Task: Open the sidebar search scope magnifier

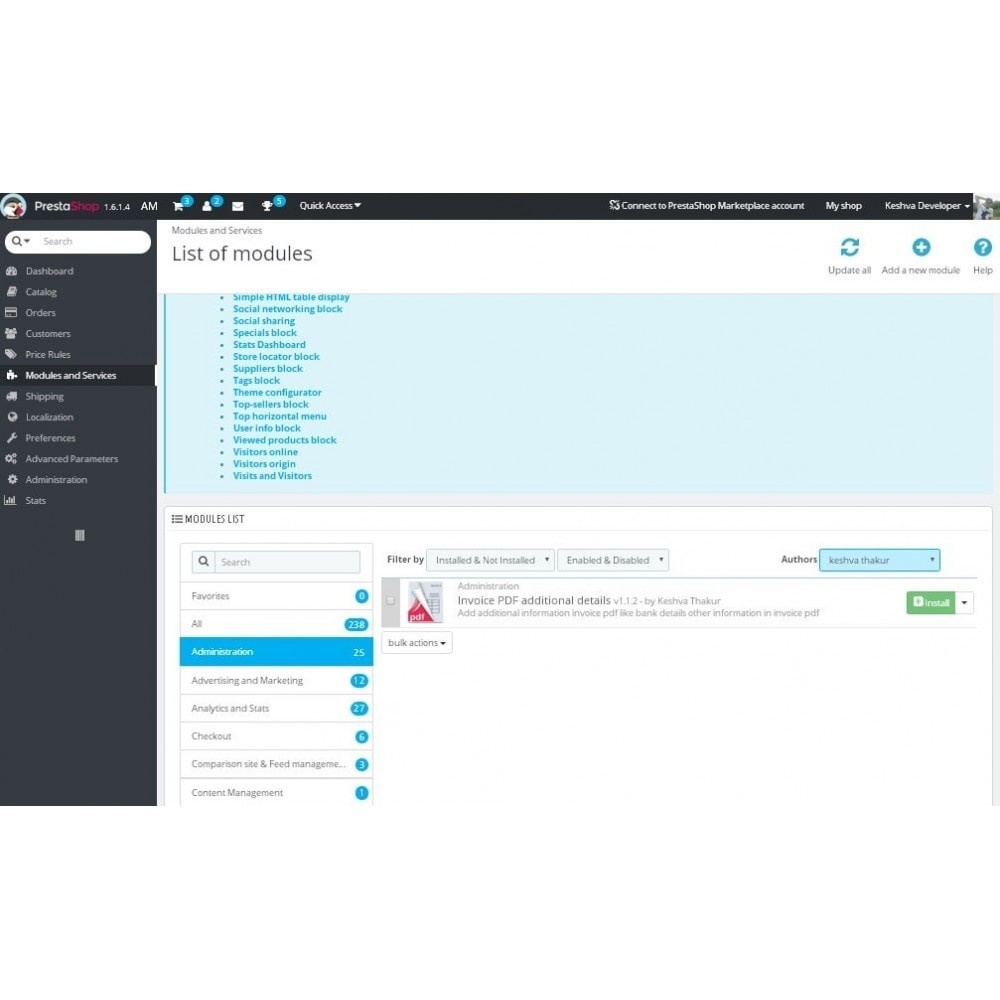Action: (x=20, y=241)
